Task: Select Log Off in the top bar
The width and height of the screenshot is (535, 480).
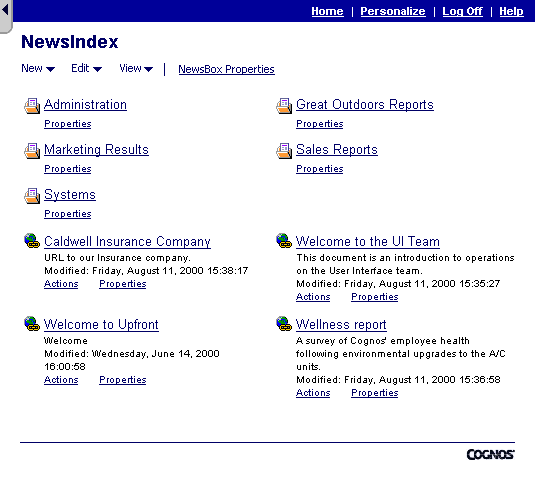Action: (x=462, y=11)
